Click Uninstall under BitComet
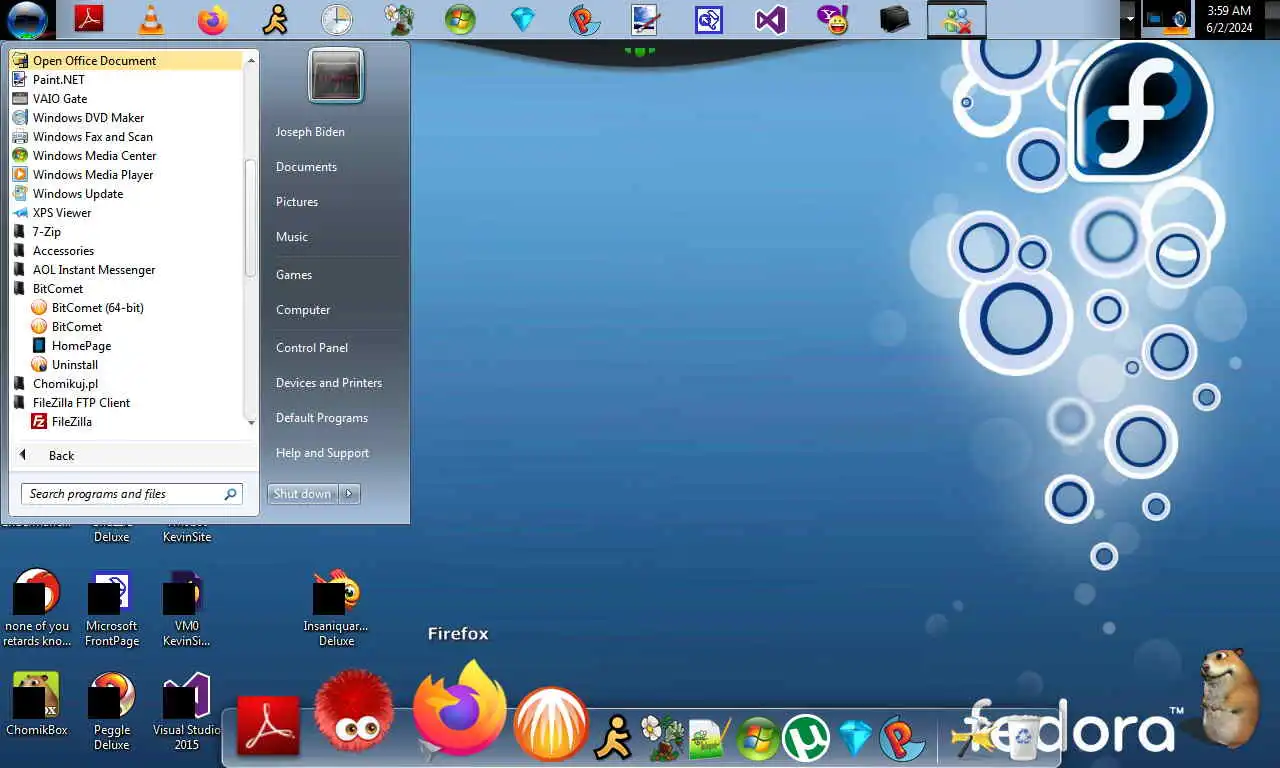This screenshot has width=1280, height=768. point(74,364)
